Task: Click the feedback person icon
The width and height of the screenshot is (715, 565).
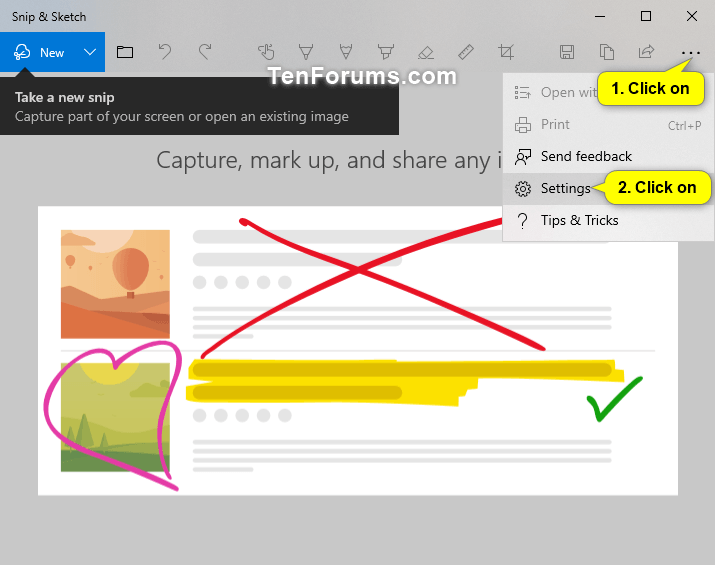Action: click(x=523, y=157)
